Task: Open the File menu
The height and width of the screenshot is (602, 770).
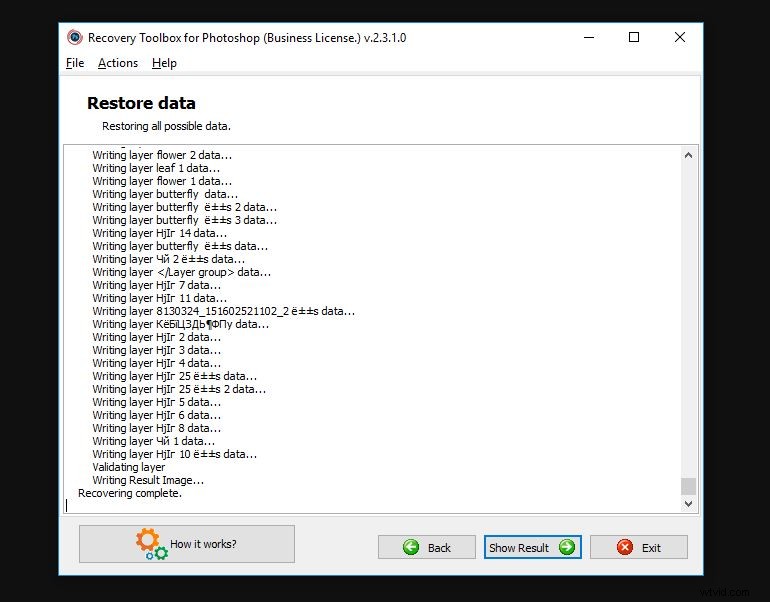Action: click(75, 63)
